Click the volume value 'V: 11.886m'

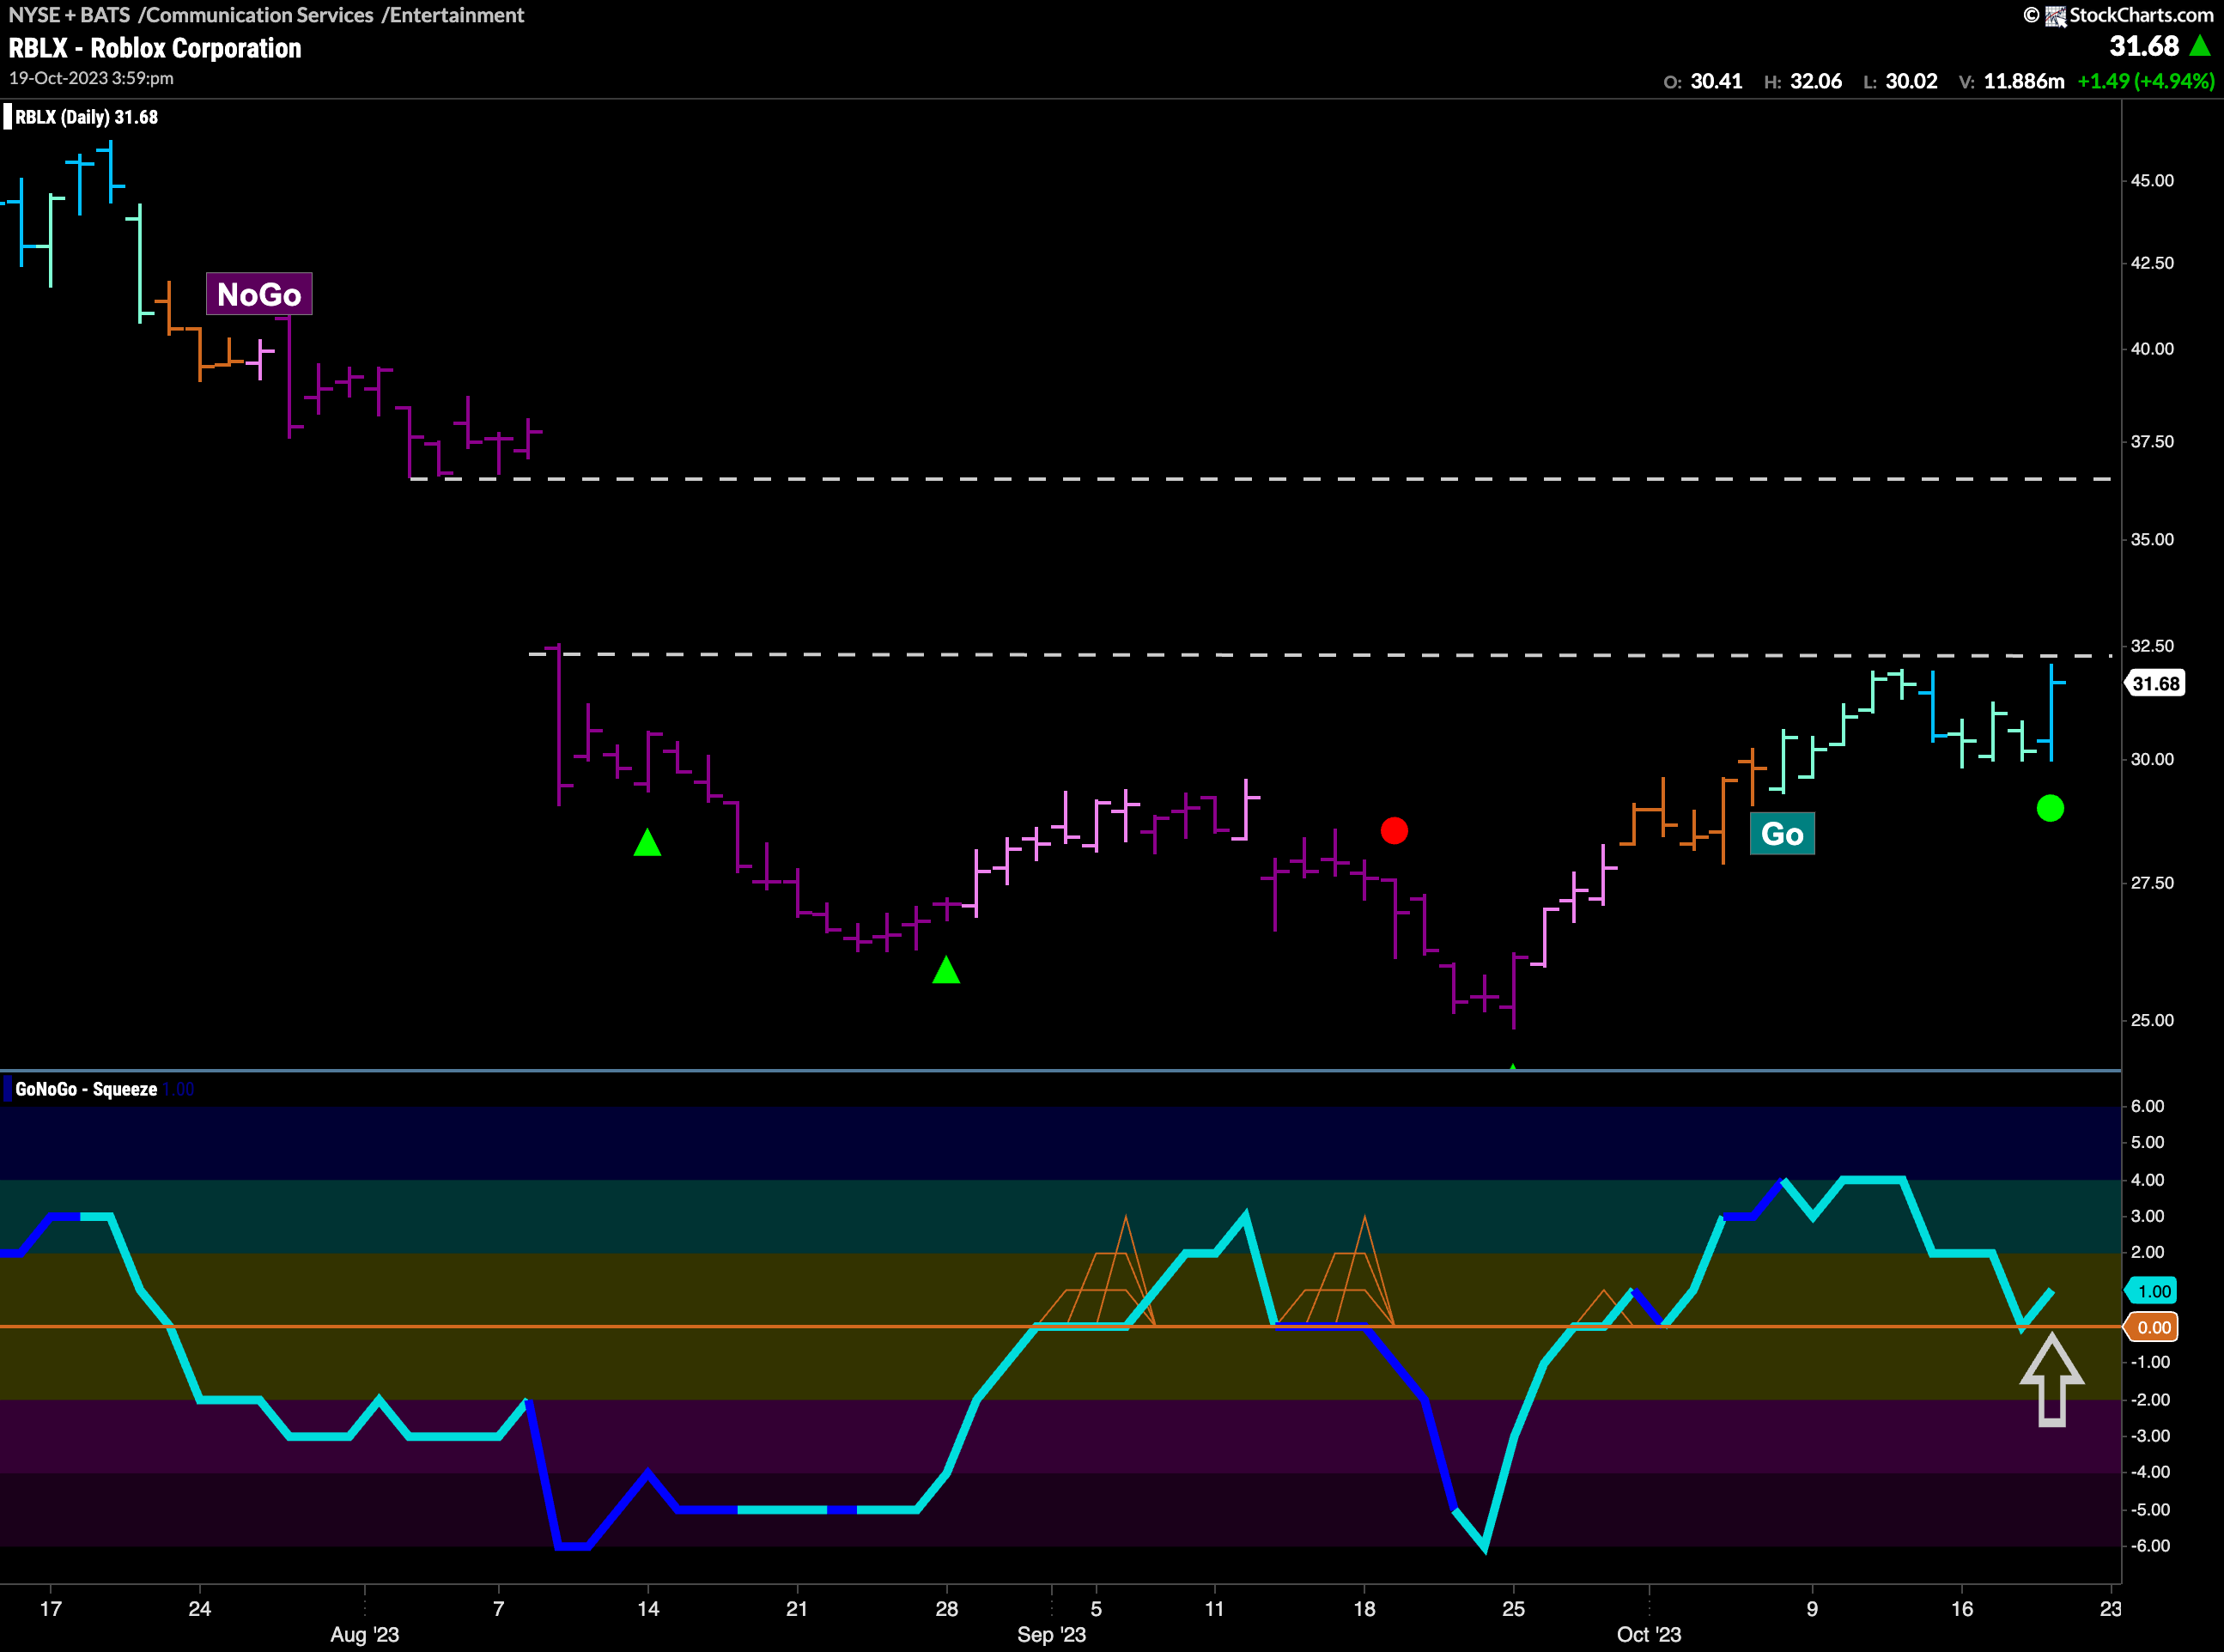2011,81
